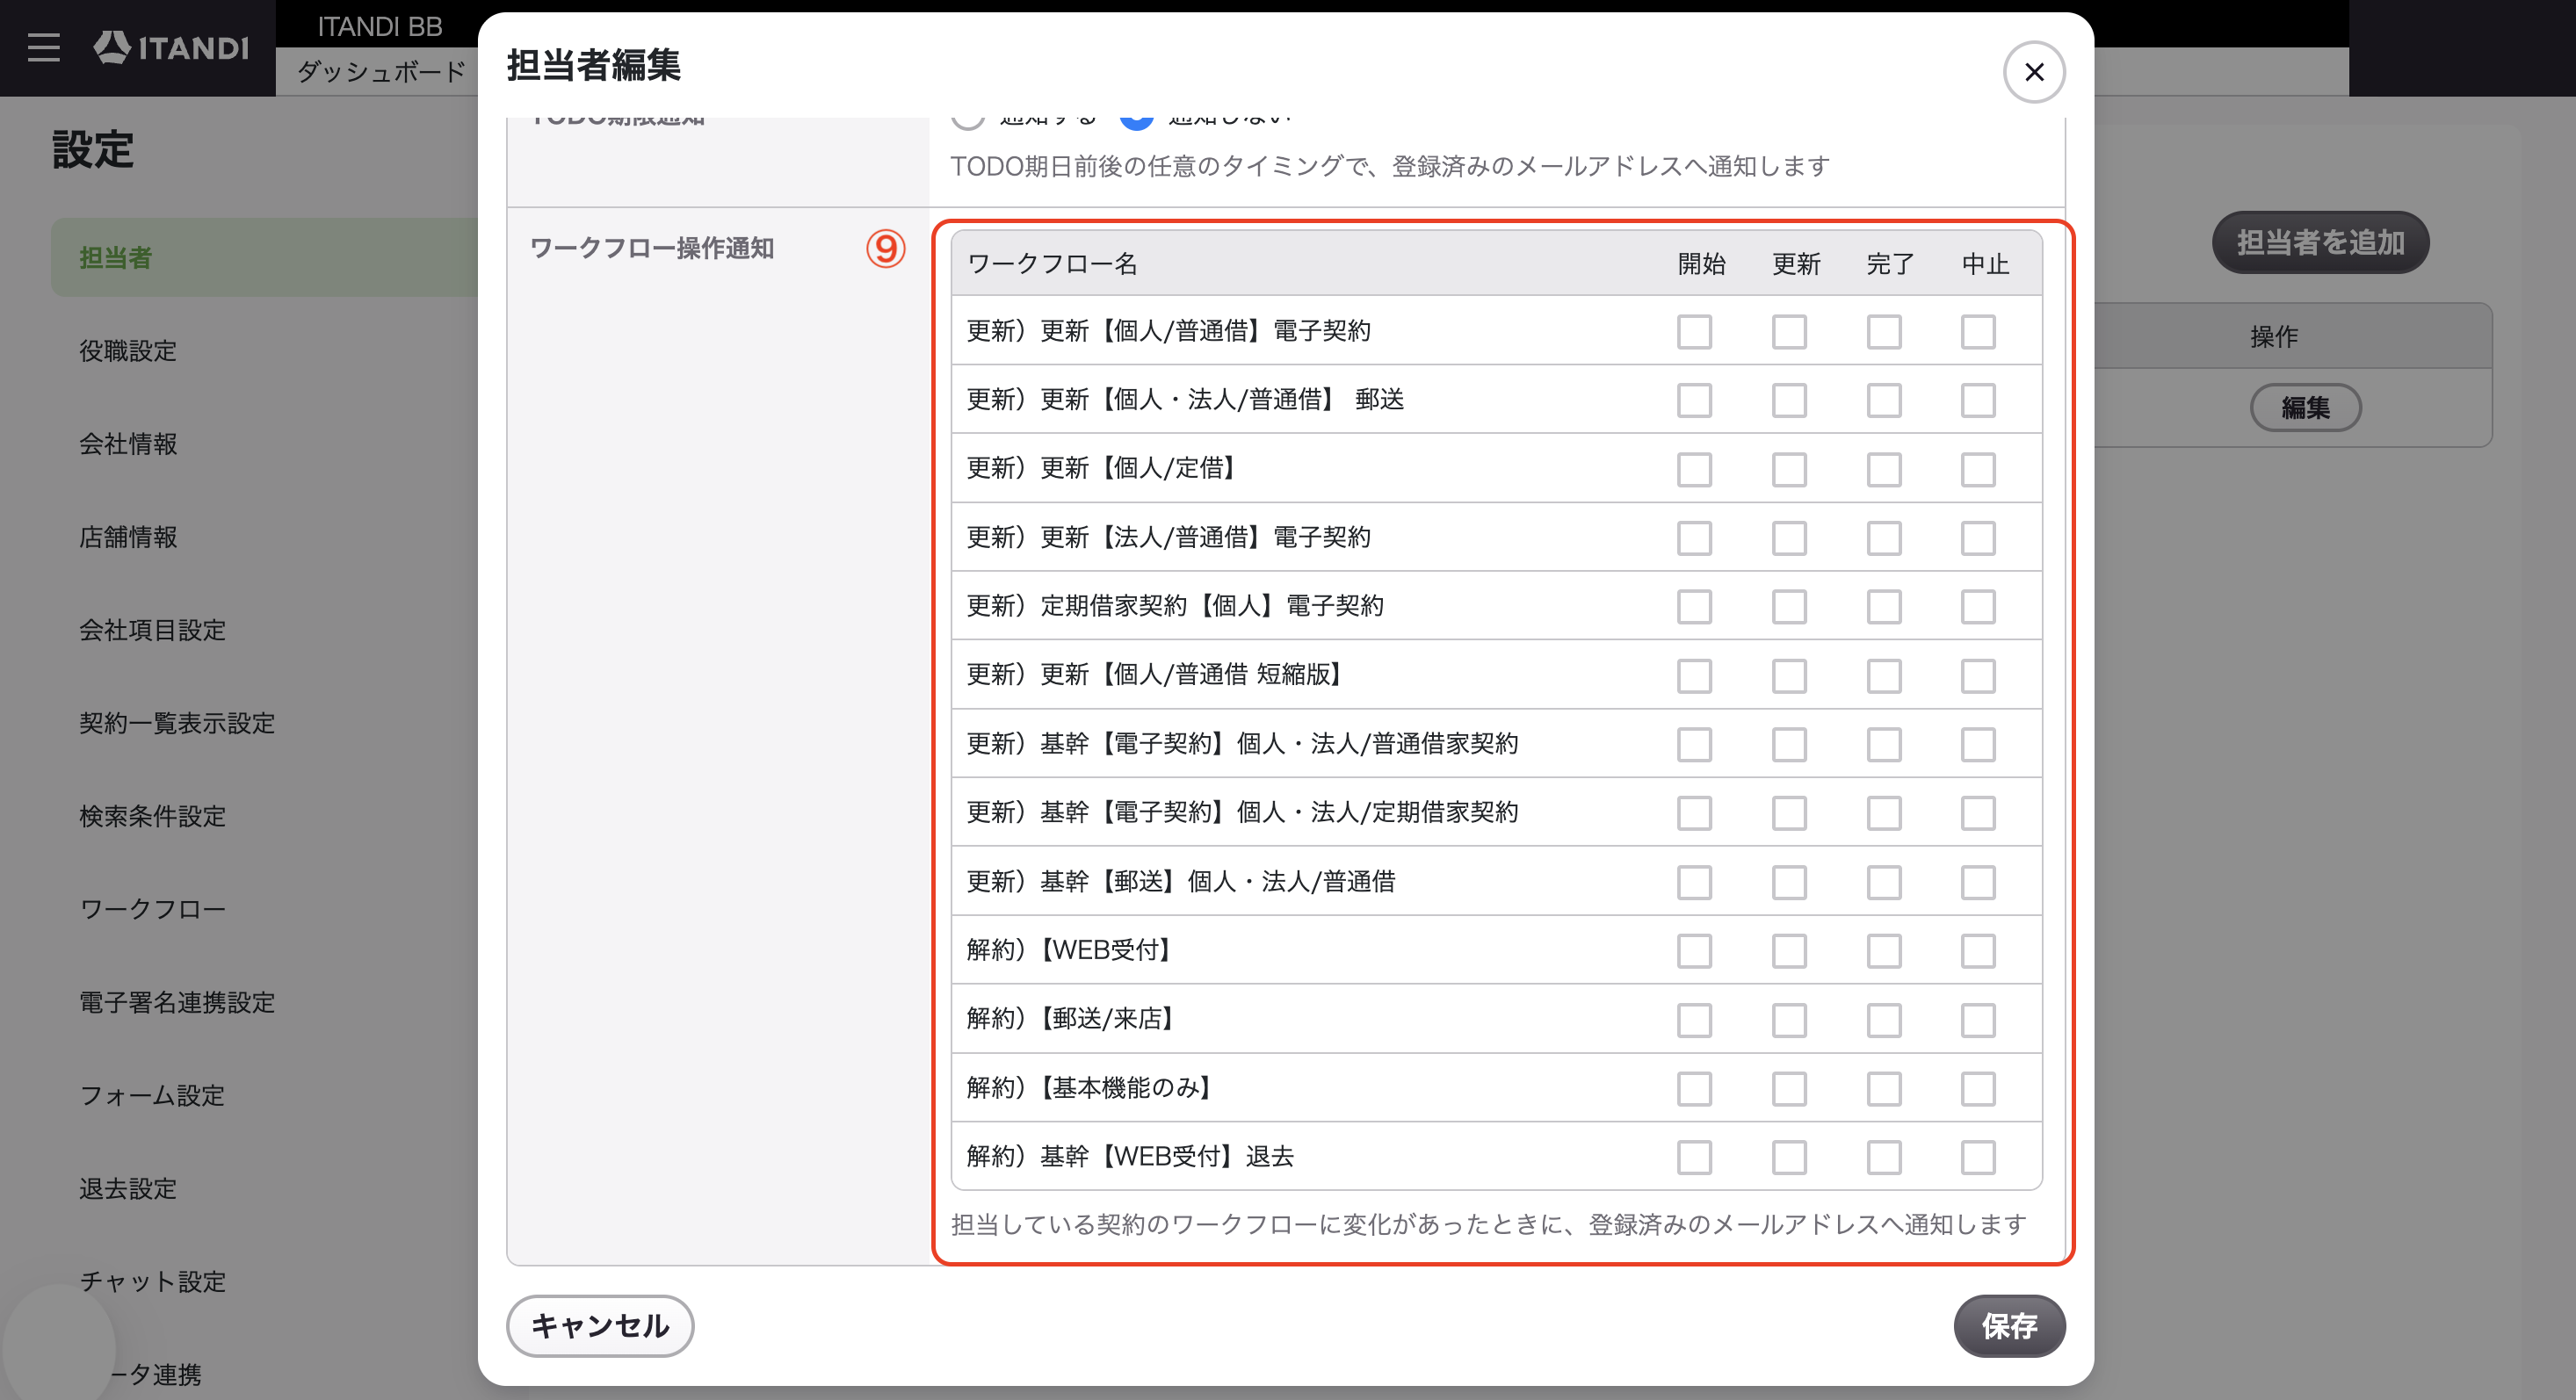Select 店舗情報 in settings sidebar

pos(128,537)
